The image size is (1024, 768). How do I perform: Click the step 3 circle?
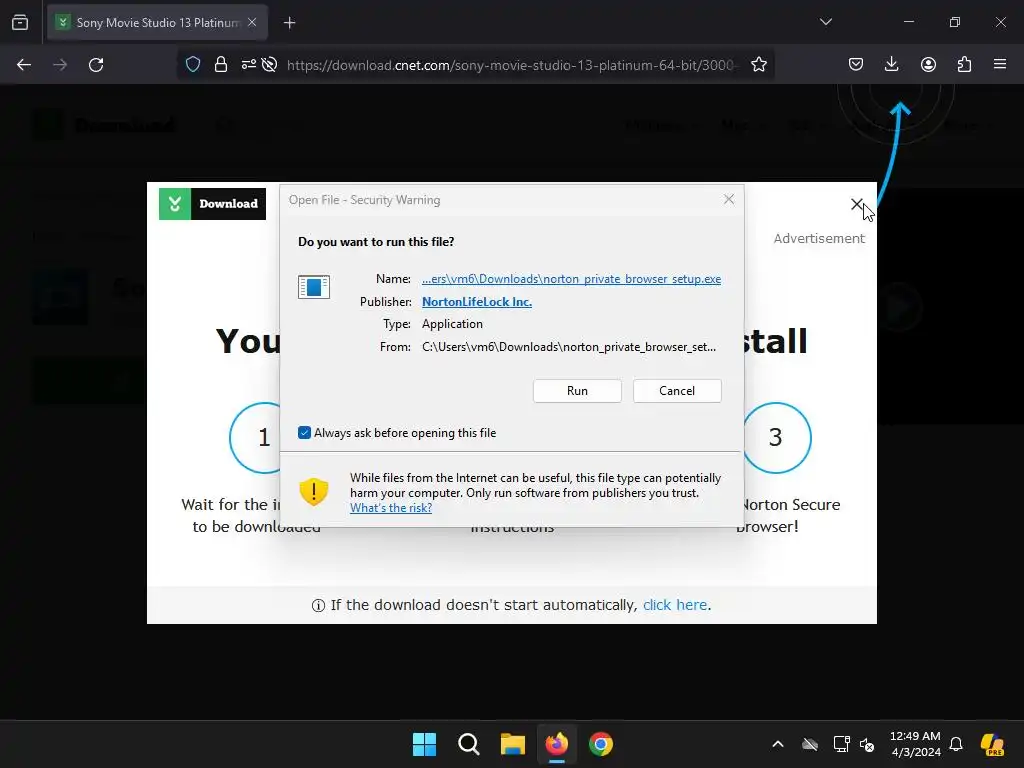coord(775,437)
